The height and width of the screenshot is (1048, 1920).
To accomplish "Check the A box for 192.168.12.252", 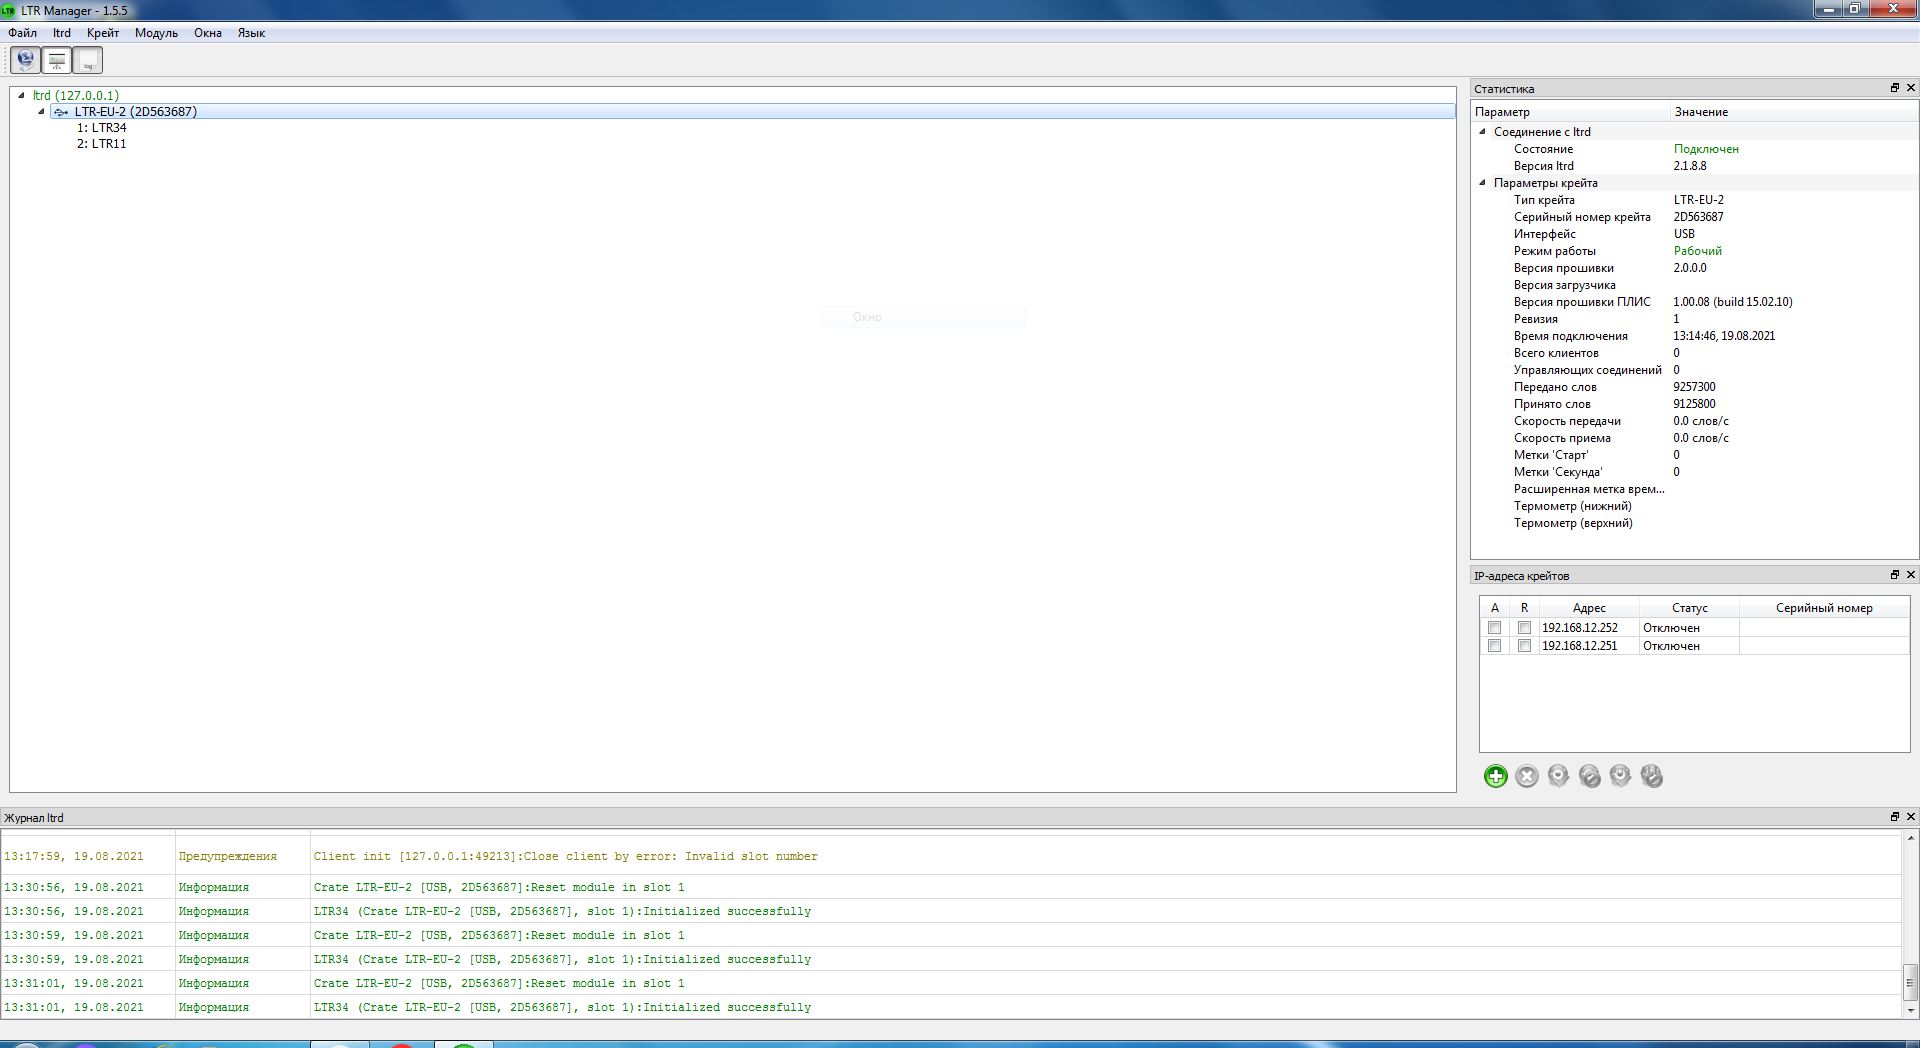I will pyautogui.click(x=1494, y=628).
